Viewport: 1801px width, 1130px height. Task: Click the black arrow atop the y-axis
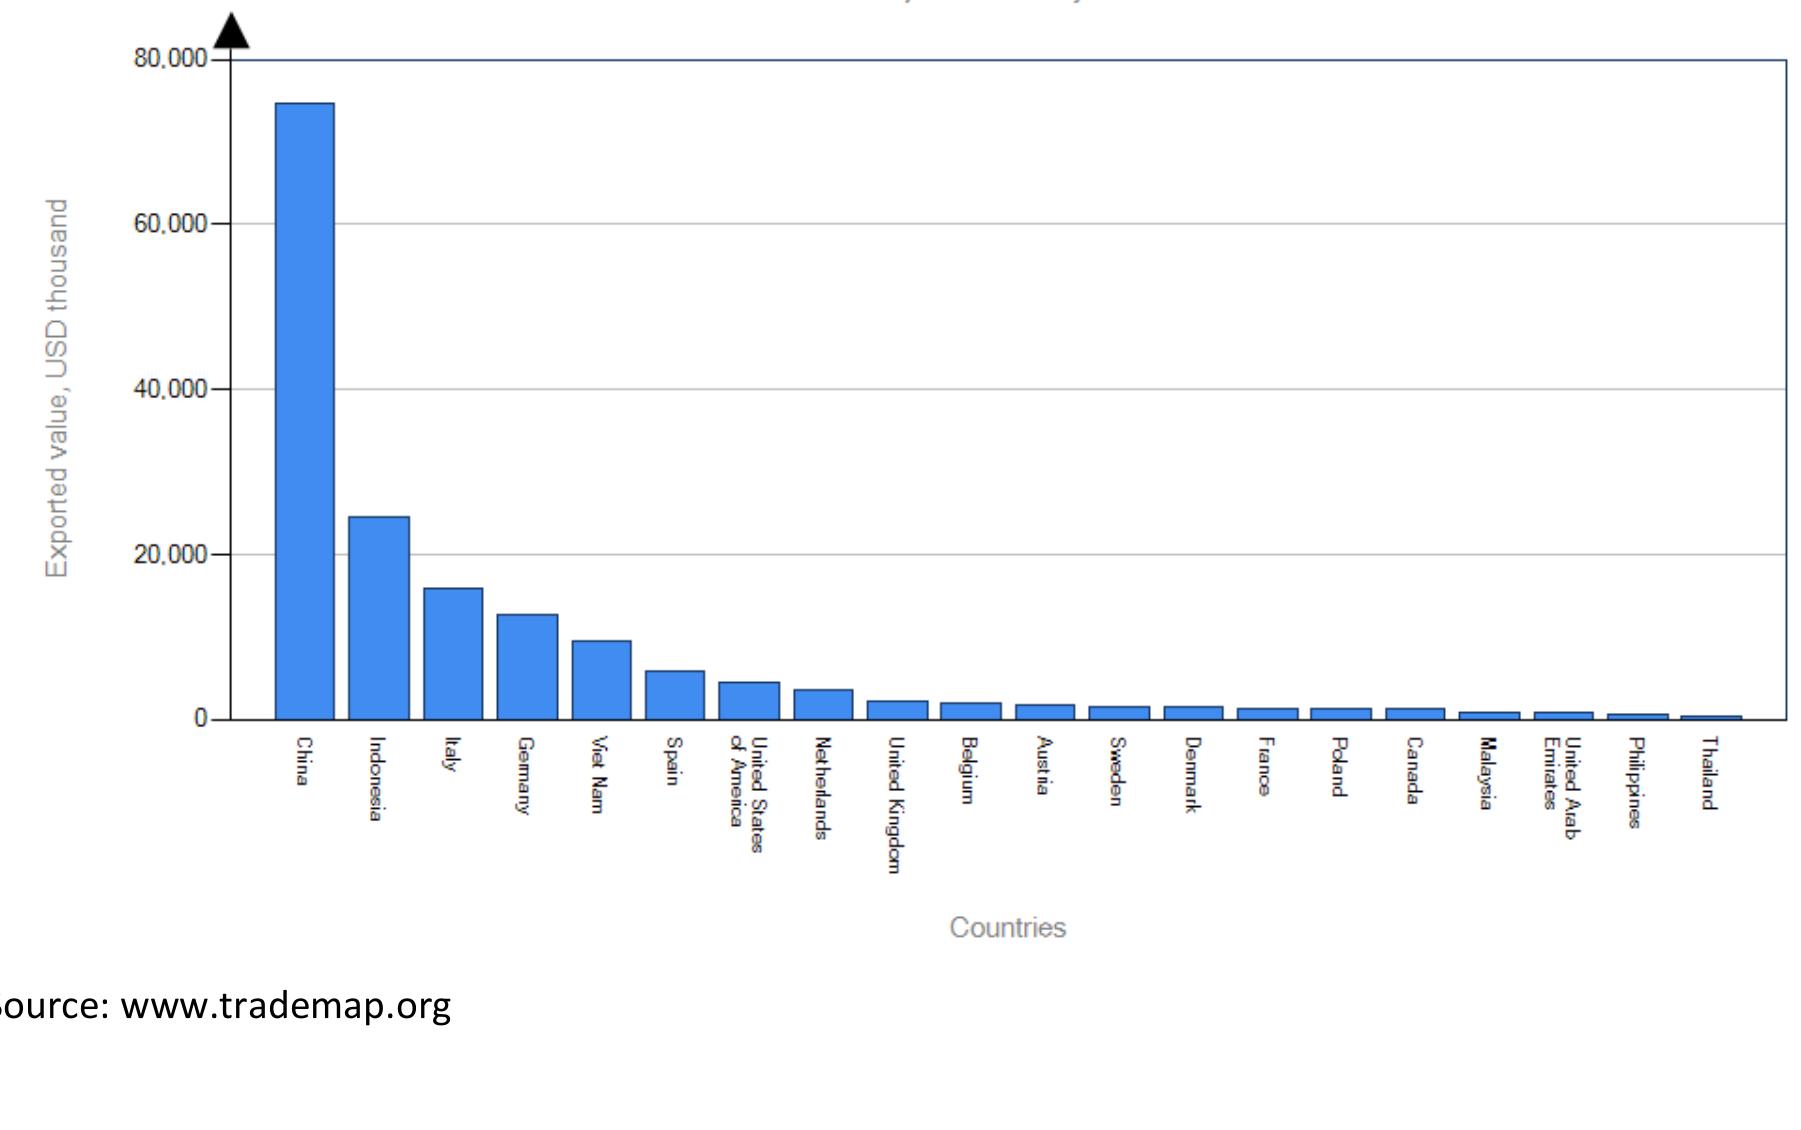[x=231, y=32]
